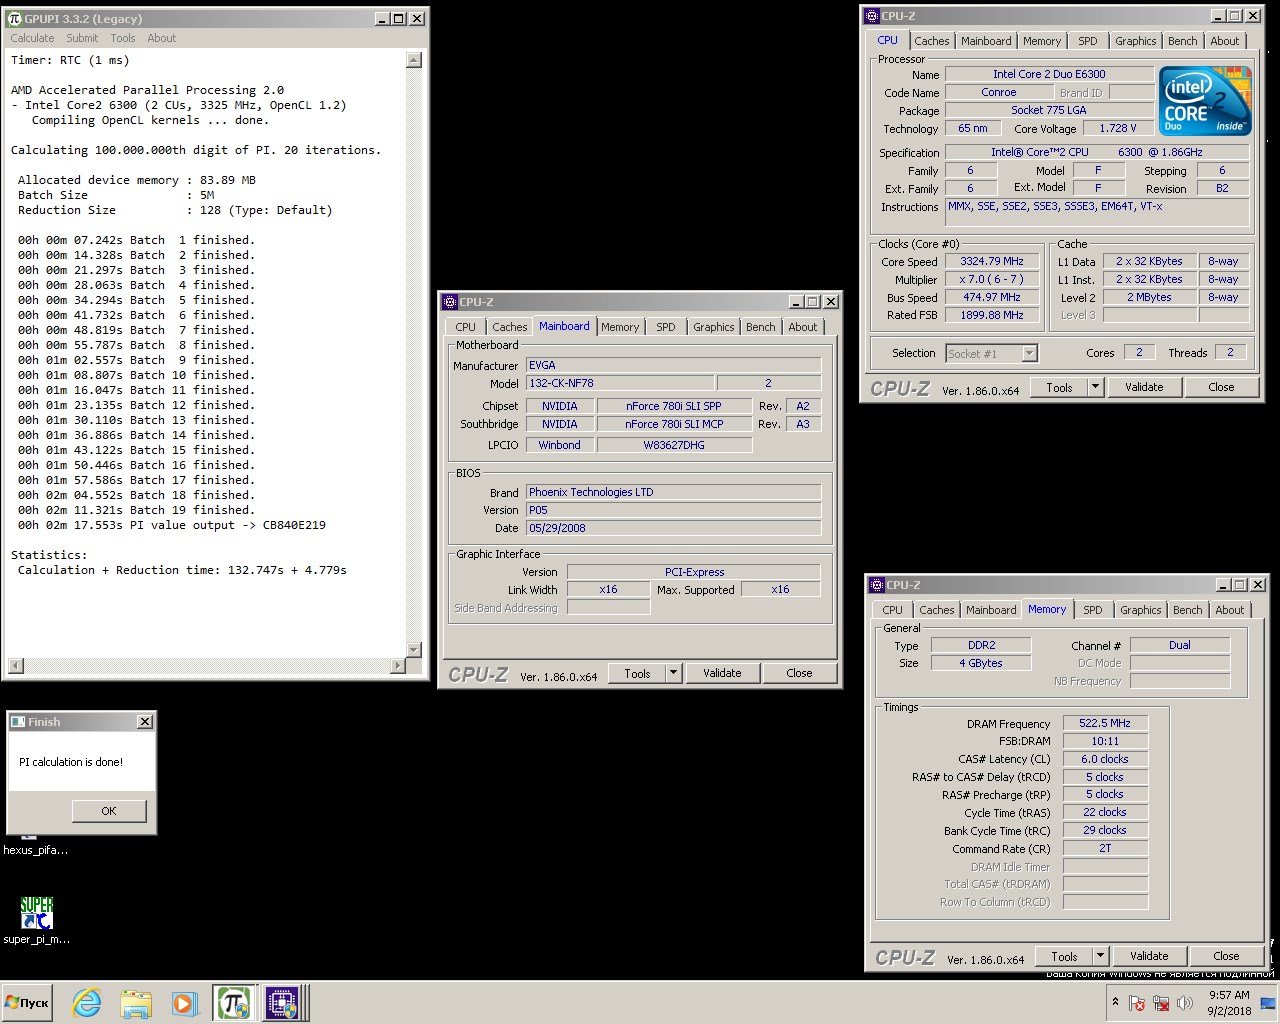Click the BIOS date 05/29/2008 field
The width and height of the screenshot is (1280, 1024).
pyautogui.click(x=674, y=528)
